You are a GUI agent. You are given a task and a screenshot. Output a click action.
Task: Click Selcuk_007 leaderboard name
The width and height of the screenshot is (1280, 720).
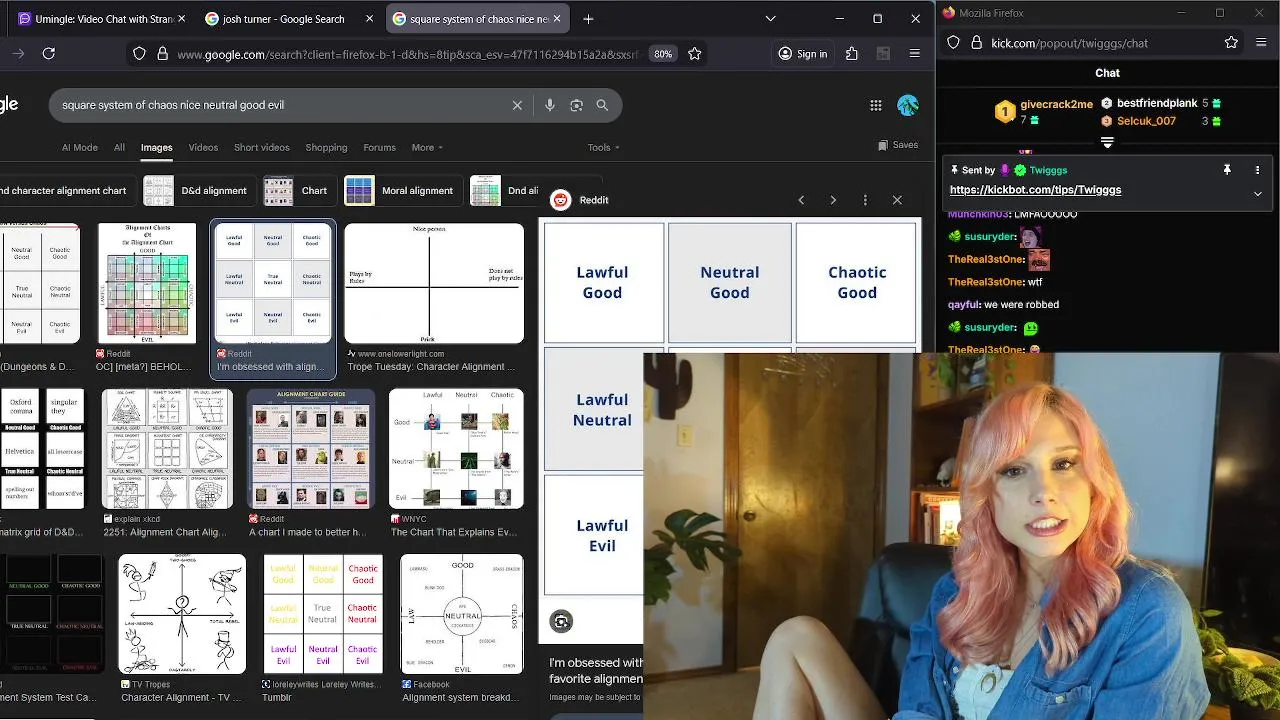(1146, 121)
